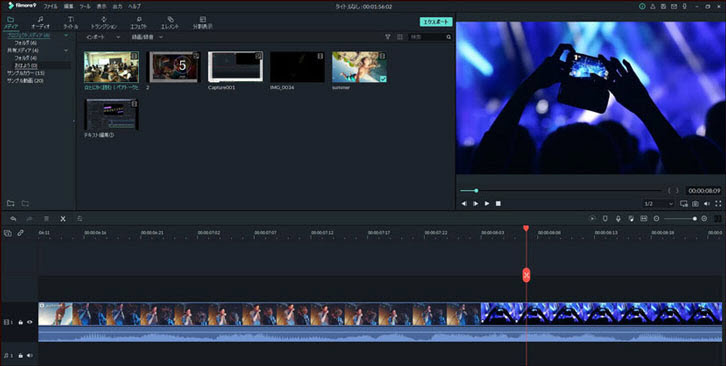The image size is (726, 366).
Task: Collapse the Project Media tree arrow
Action: 66,35
